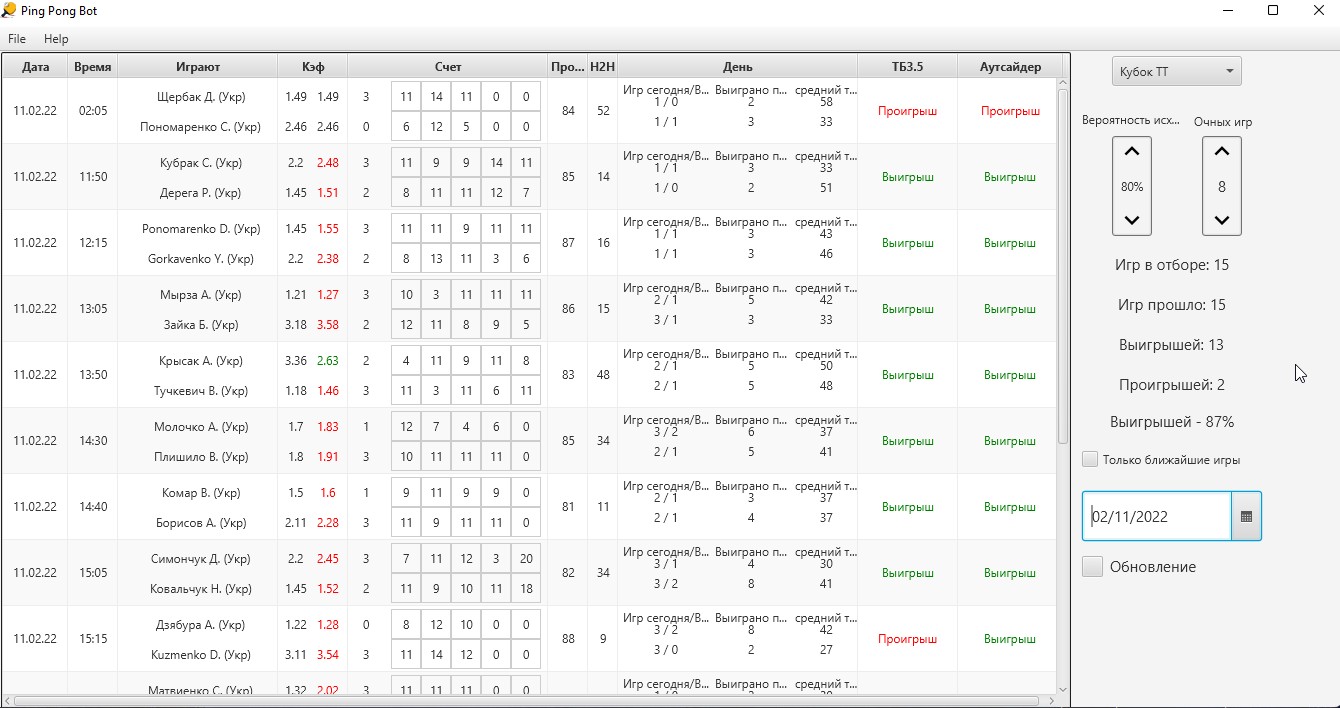The height and width of the screenshot is (708, 1340).
Task: Decrease head-to-head games count down arrow
Action: (1221, 219)
